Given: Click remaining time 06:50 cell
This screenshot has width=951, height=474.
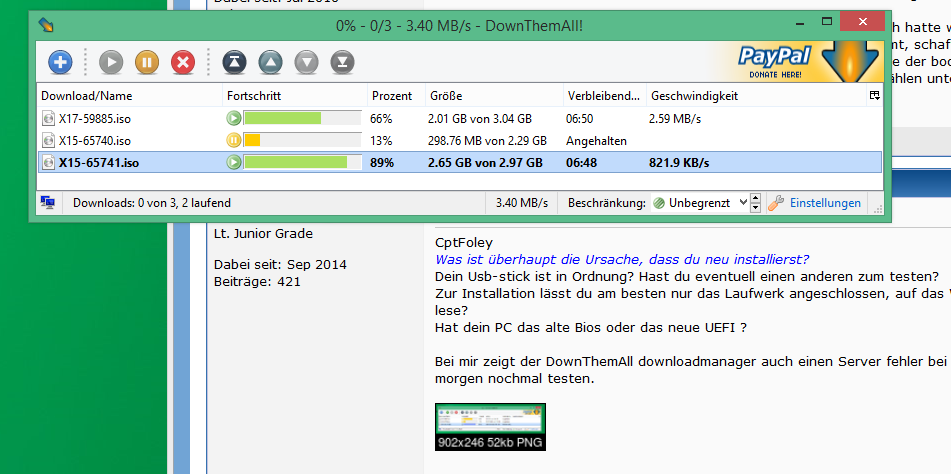Looking at the screenshot, I should (579, 119).
